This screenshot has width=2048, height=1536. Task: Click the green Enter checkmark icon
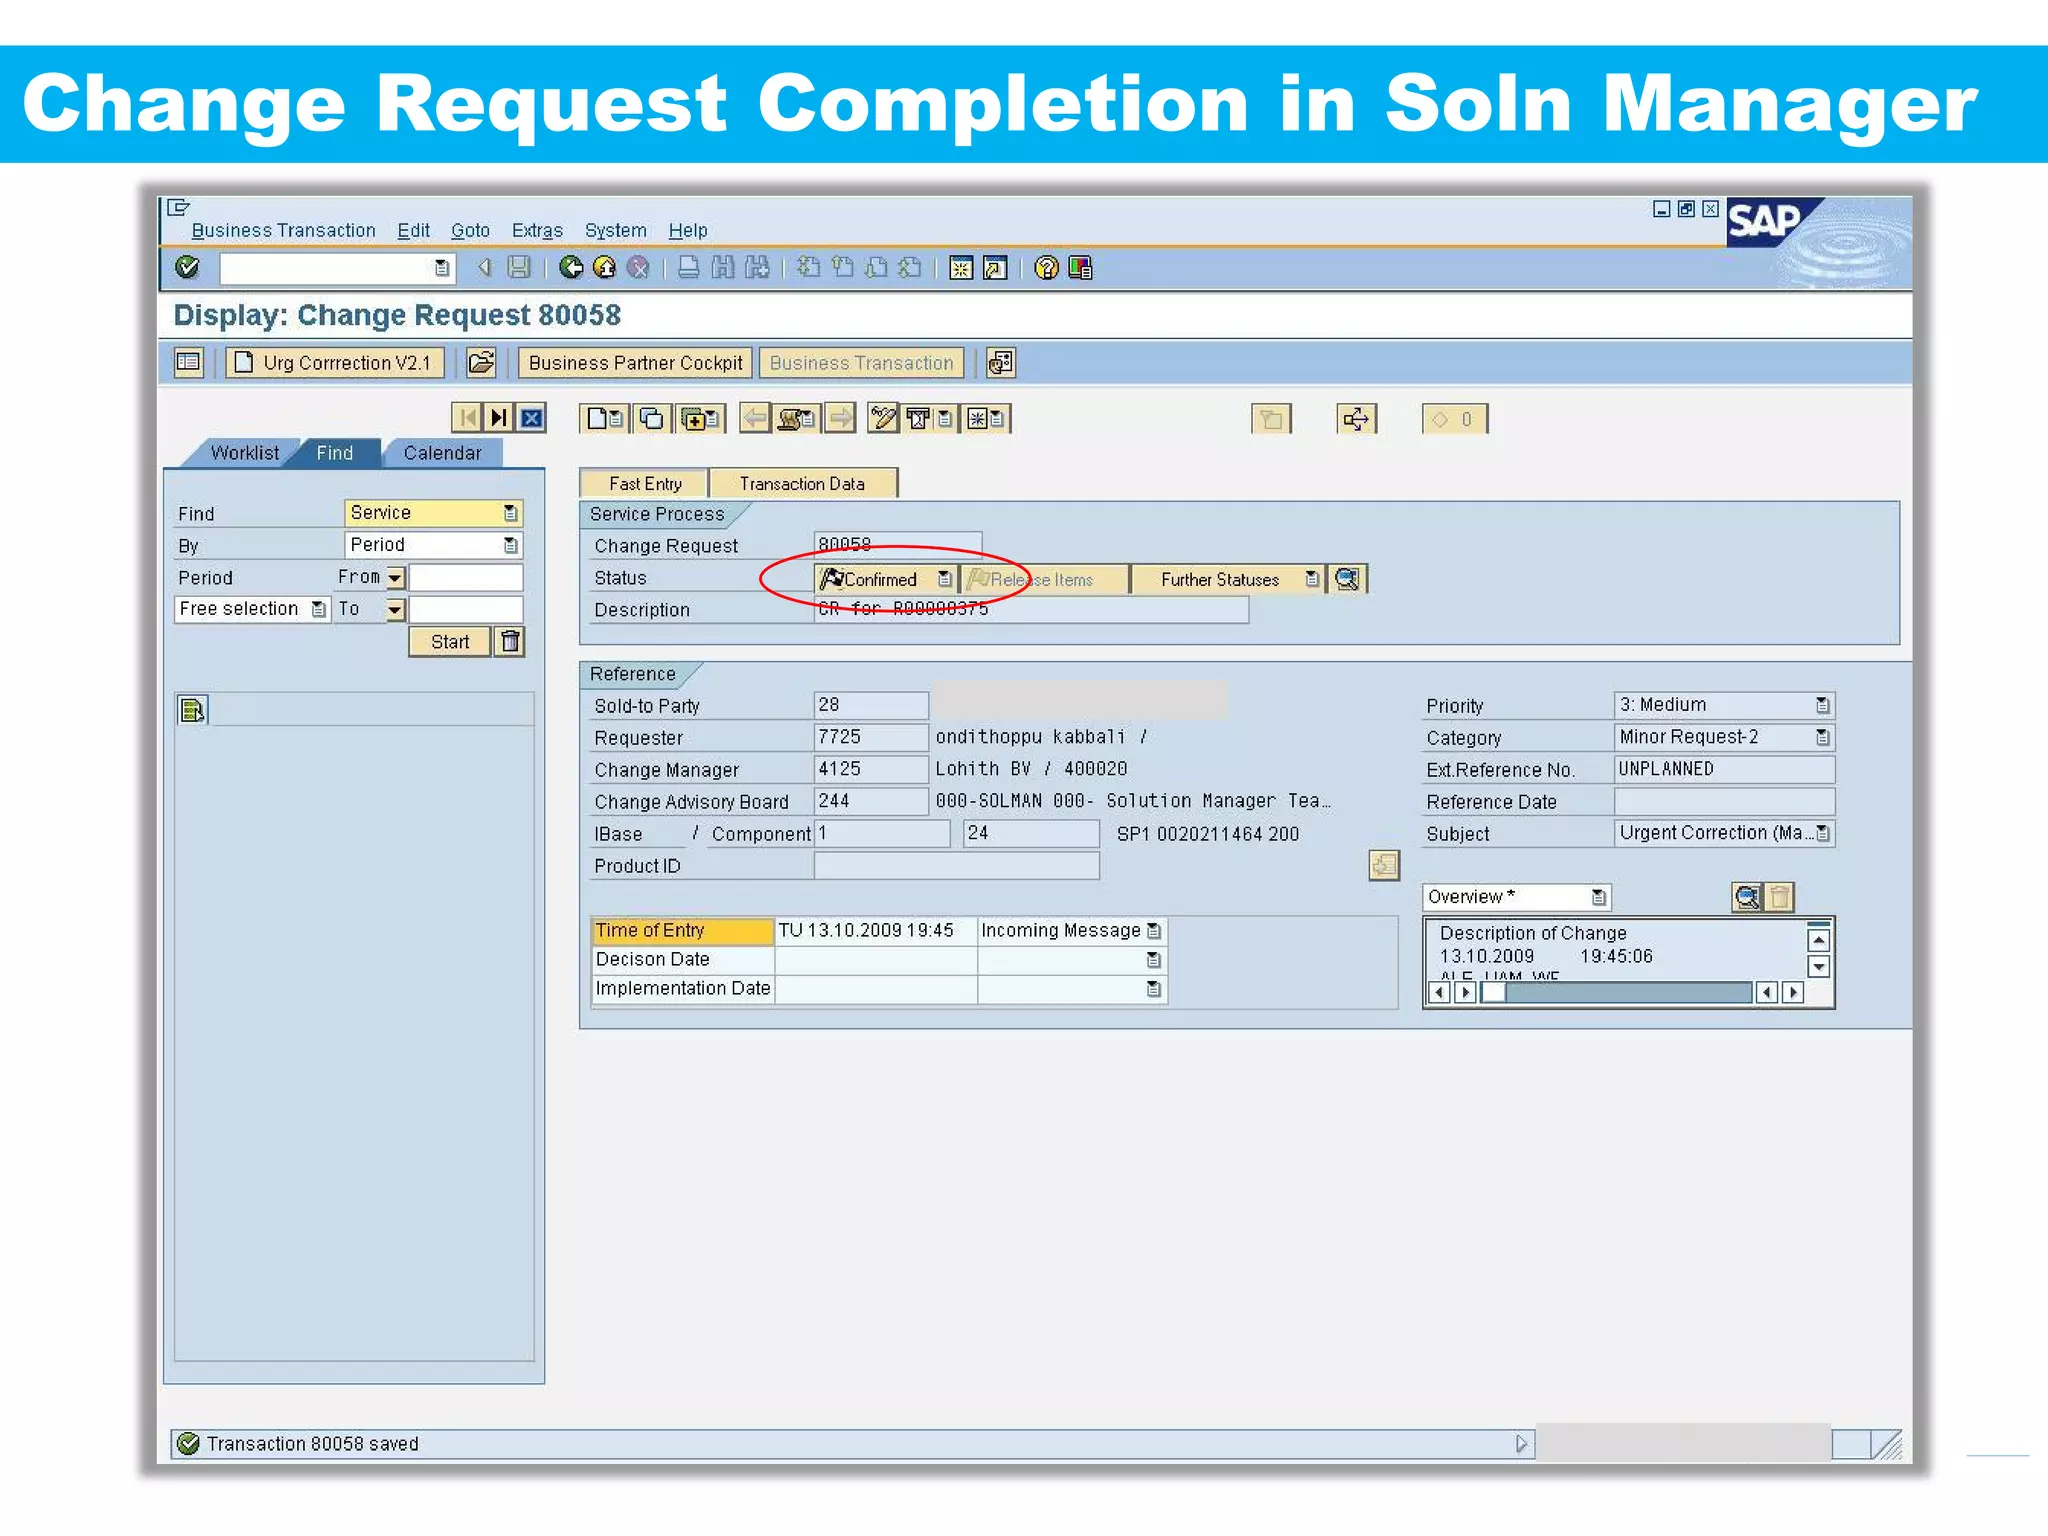pyautogui.click(x=187, y=267)
